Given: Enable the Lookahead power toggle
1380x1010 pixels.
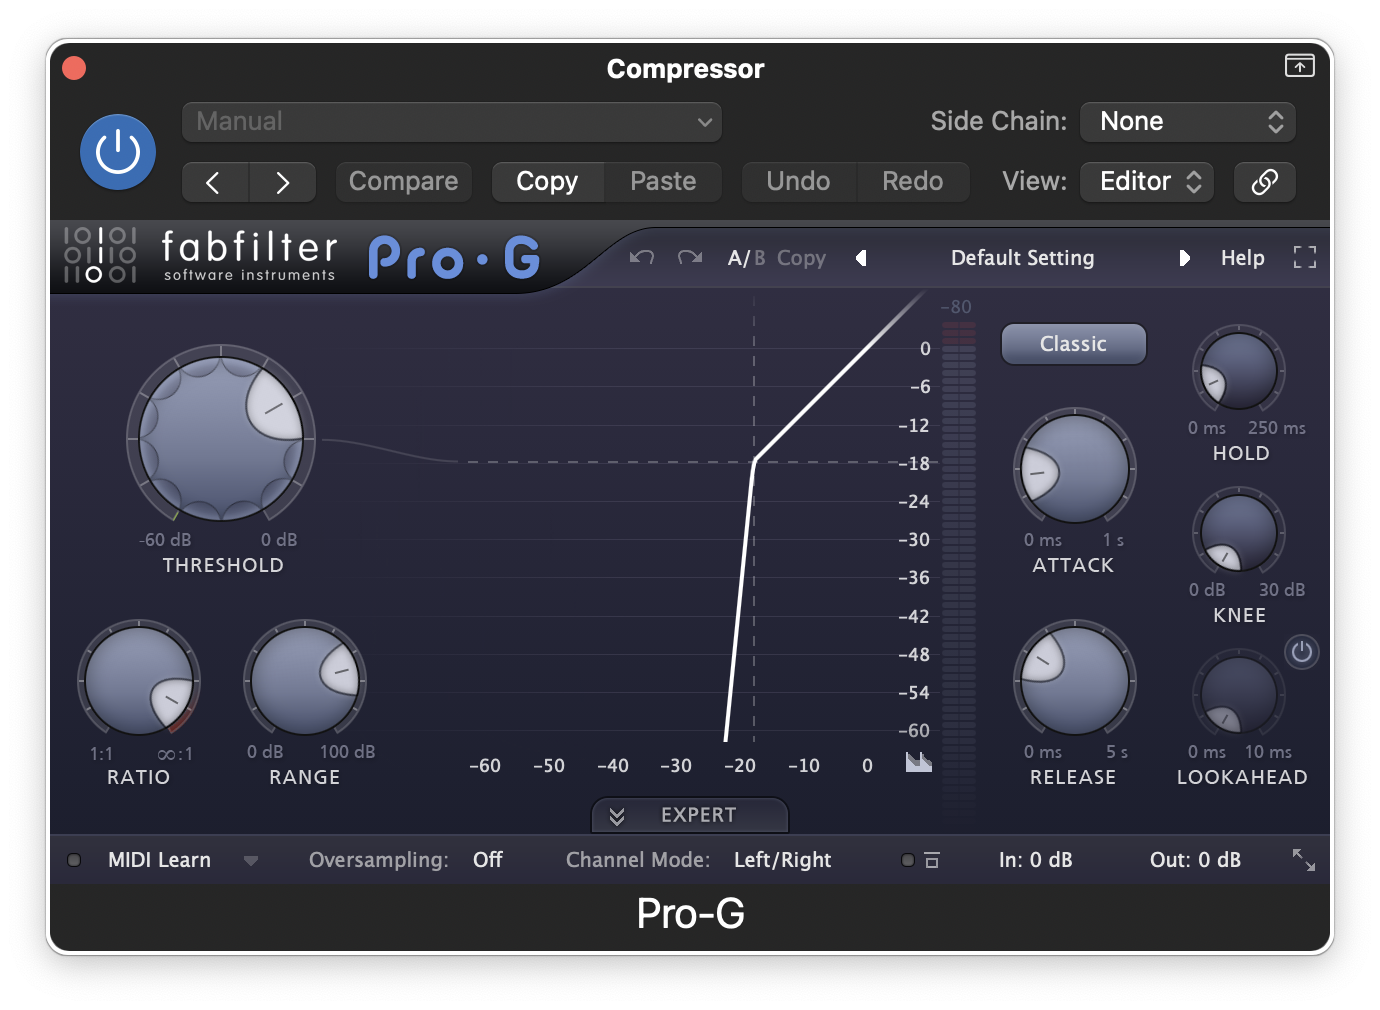Looking at the screenshot, I should pyautogui.click(x=1301, y=652).
